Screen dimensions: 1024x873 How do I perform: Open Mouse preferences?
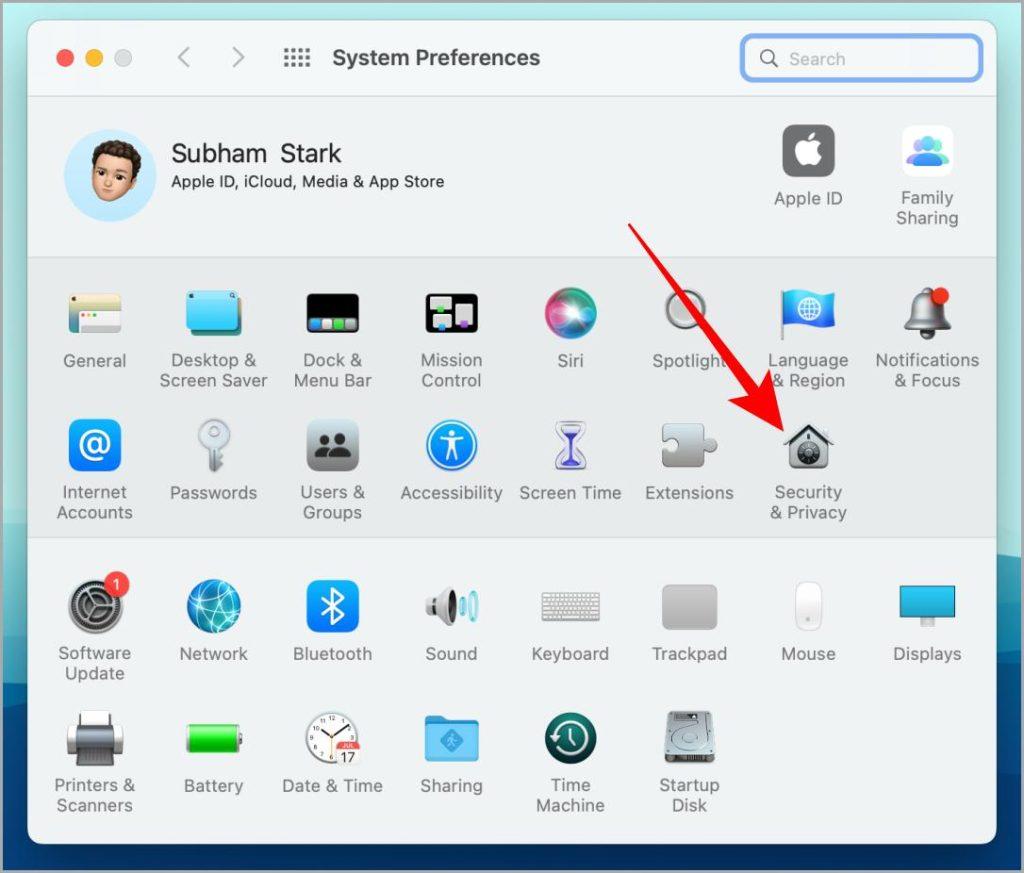(808, 606)
